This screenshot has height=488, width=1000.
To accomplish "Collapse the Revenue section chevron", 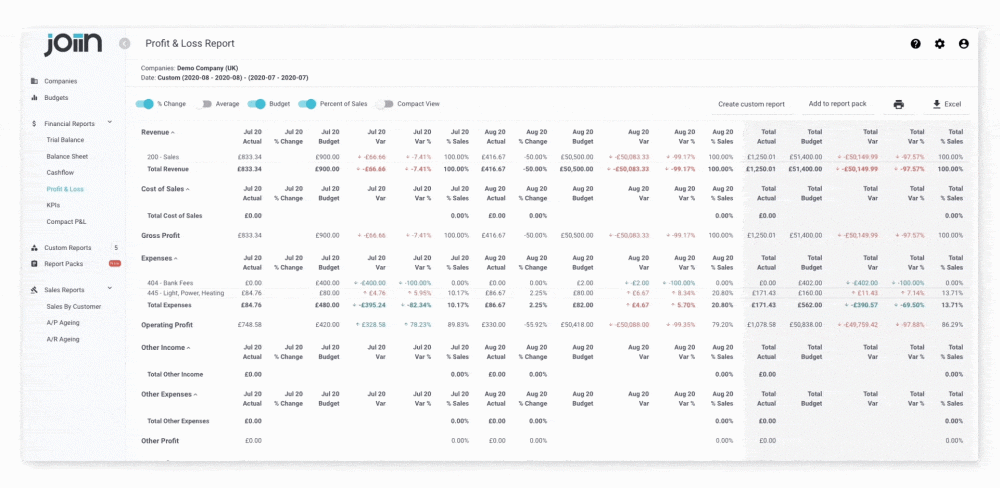I will [x=173, y=133].
